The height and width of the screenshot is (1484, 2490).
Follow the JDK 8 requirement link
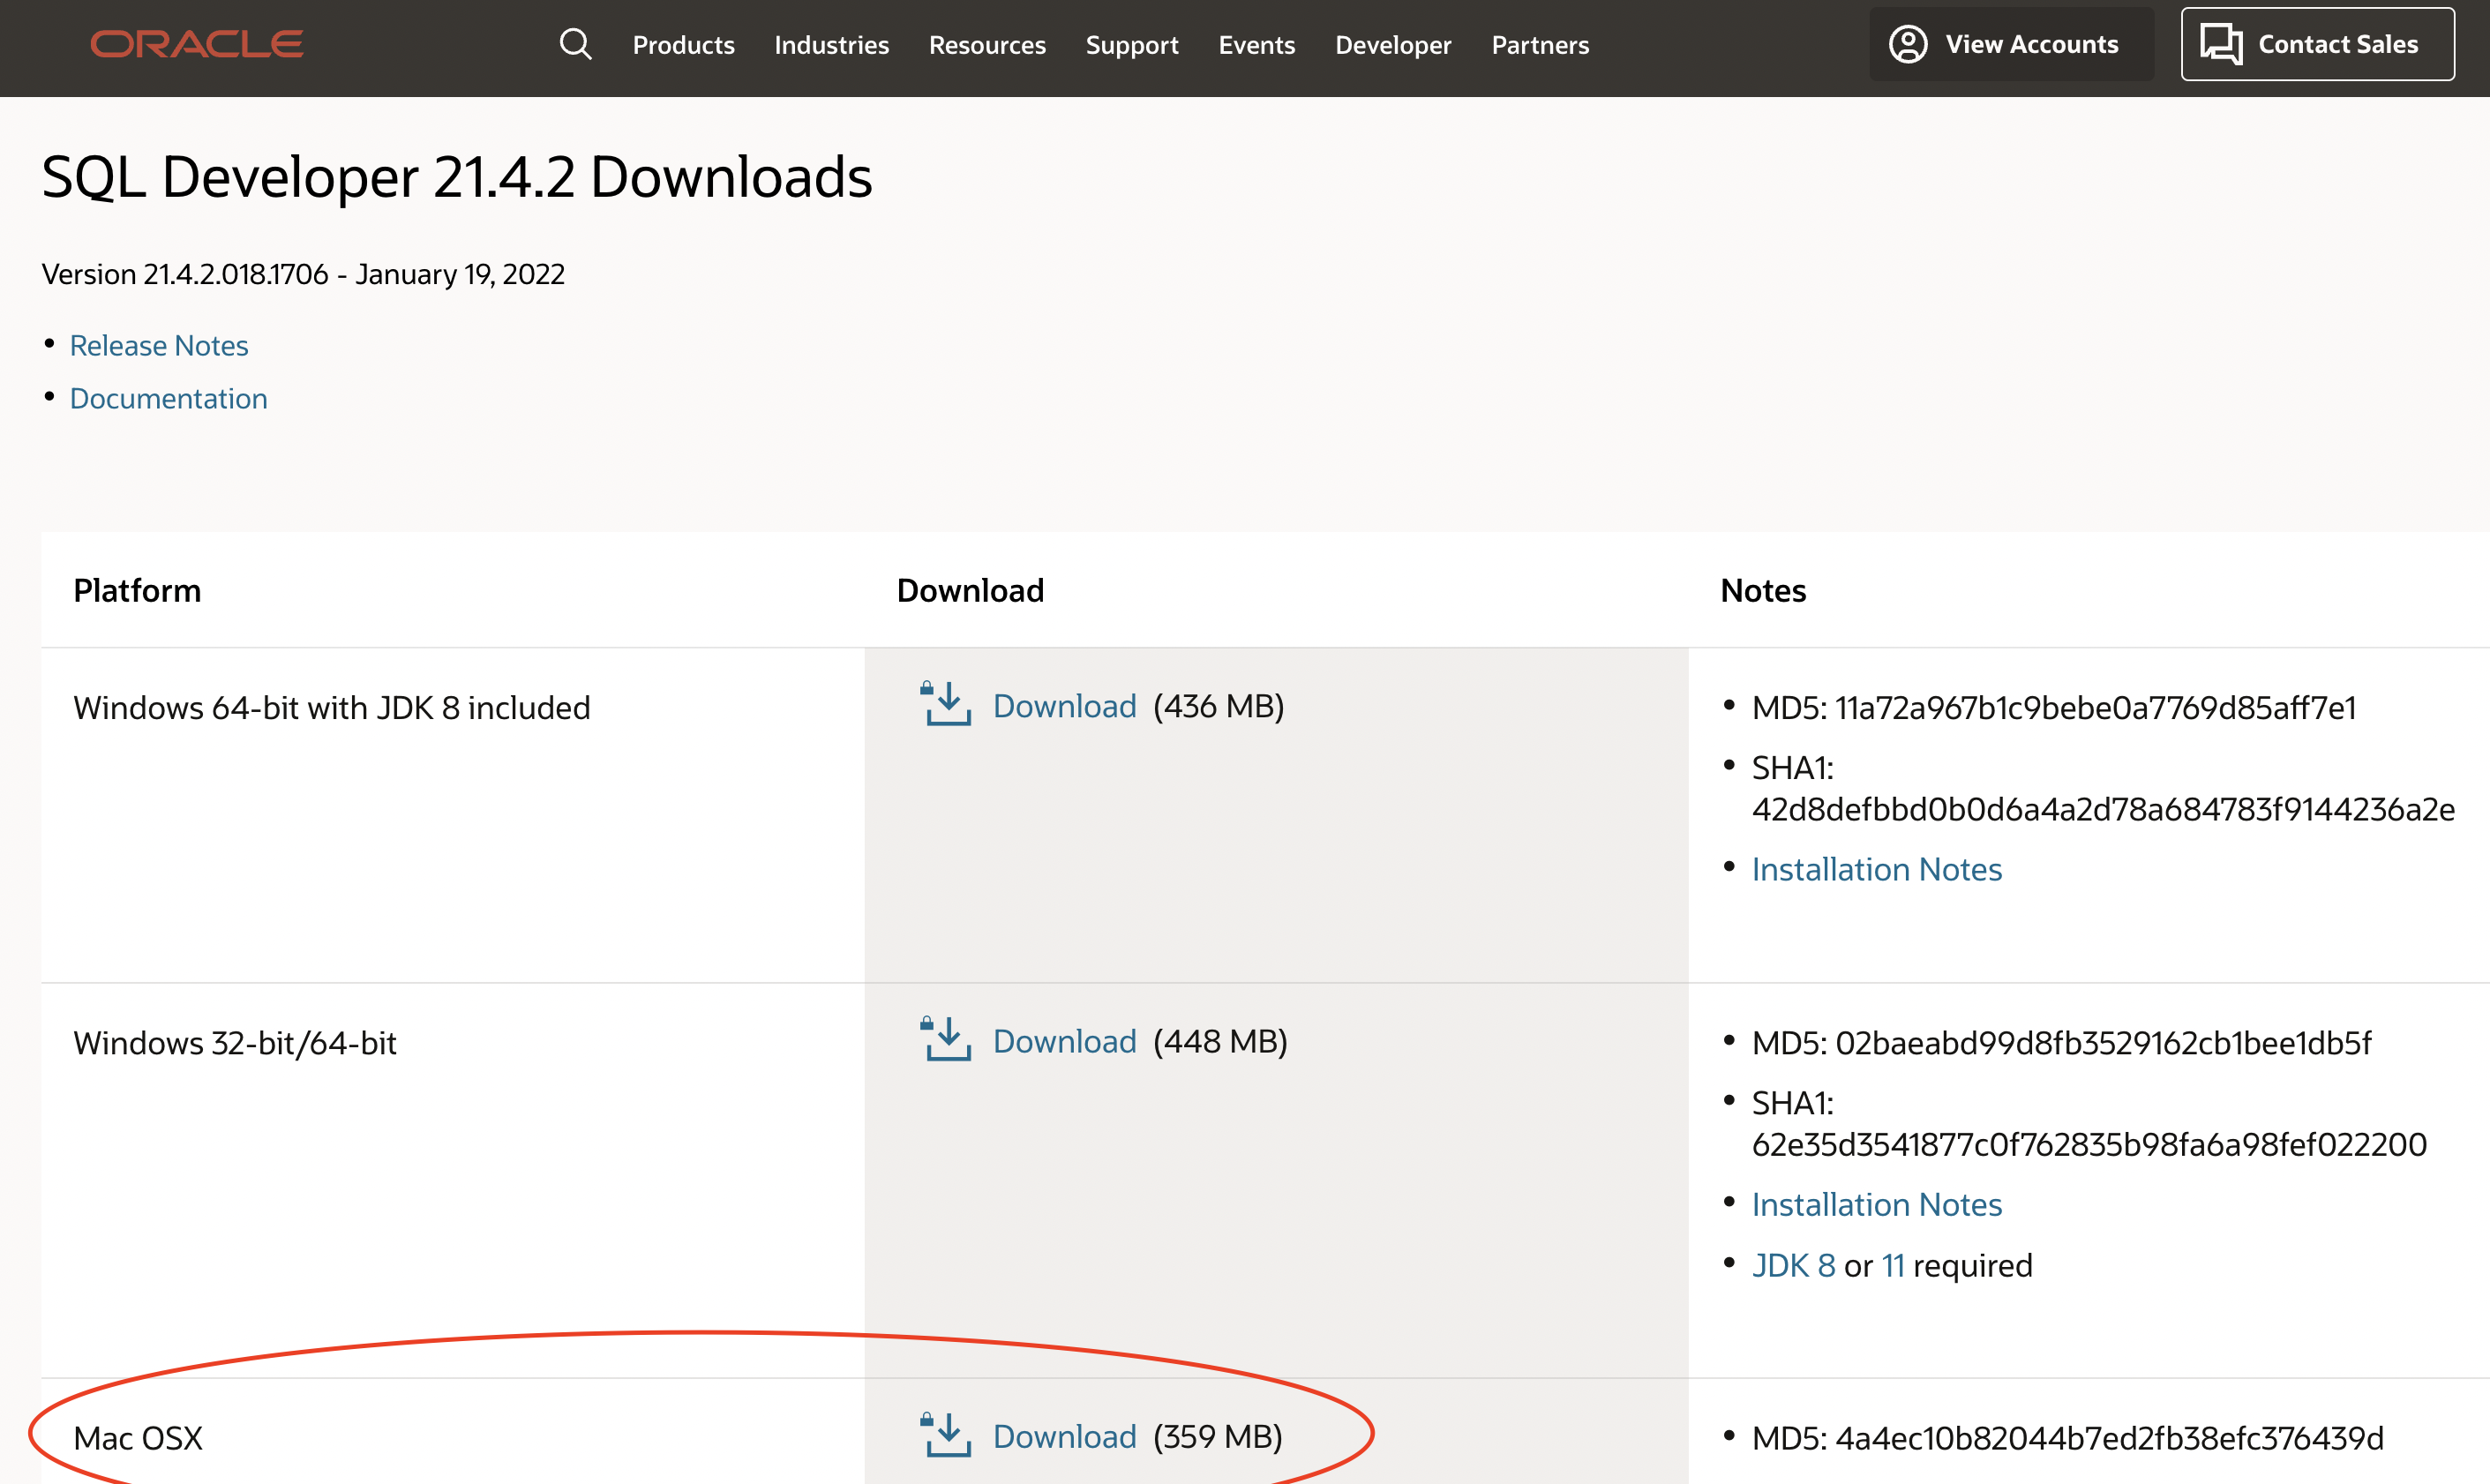coord(1793,1265)
